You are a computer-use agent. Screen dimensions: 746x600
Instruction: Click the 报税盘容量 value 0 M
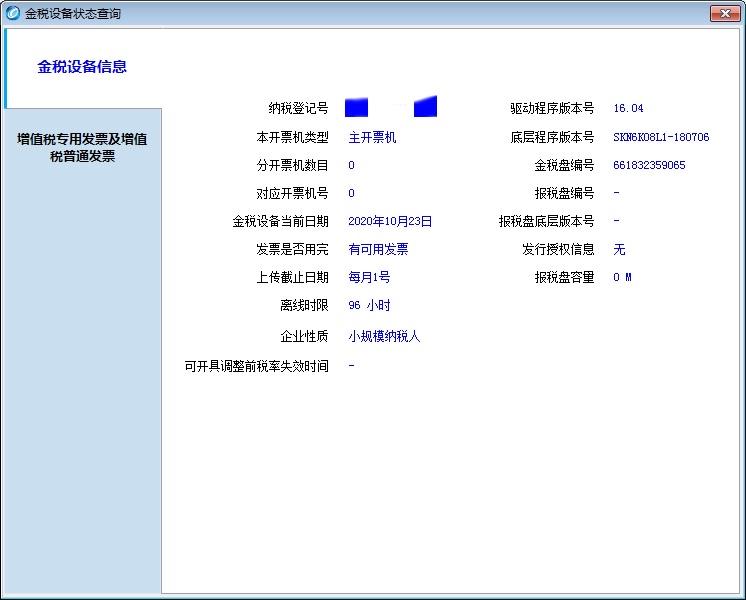tap(622, 277)
